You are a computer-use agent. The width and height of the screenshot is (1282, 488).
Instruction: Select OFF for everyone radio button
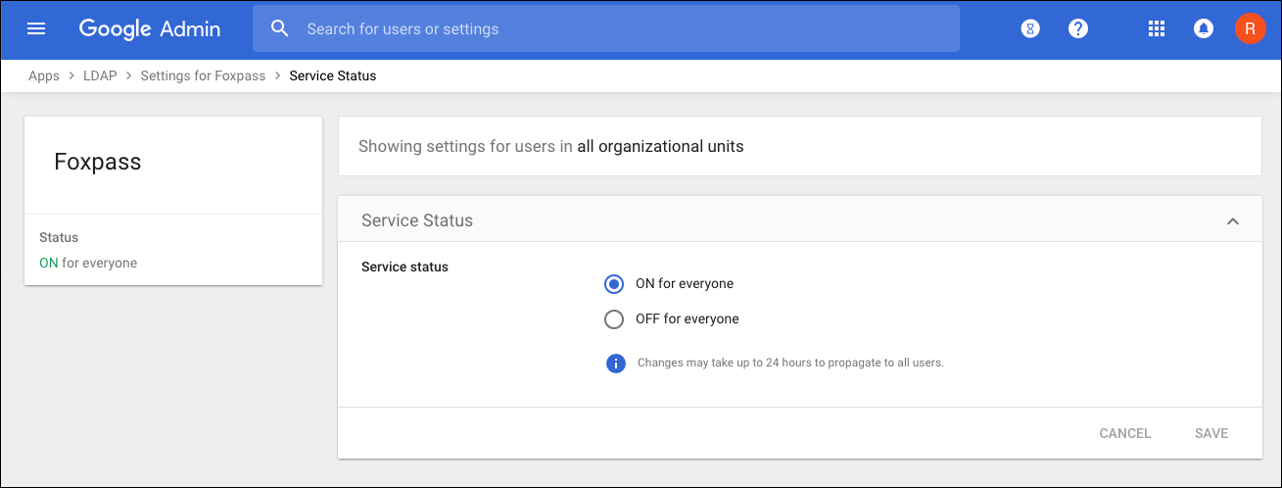click(x=614, y=320)
